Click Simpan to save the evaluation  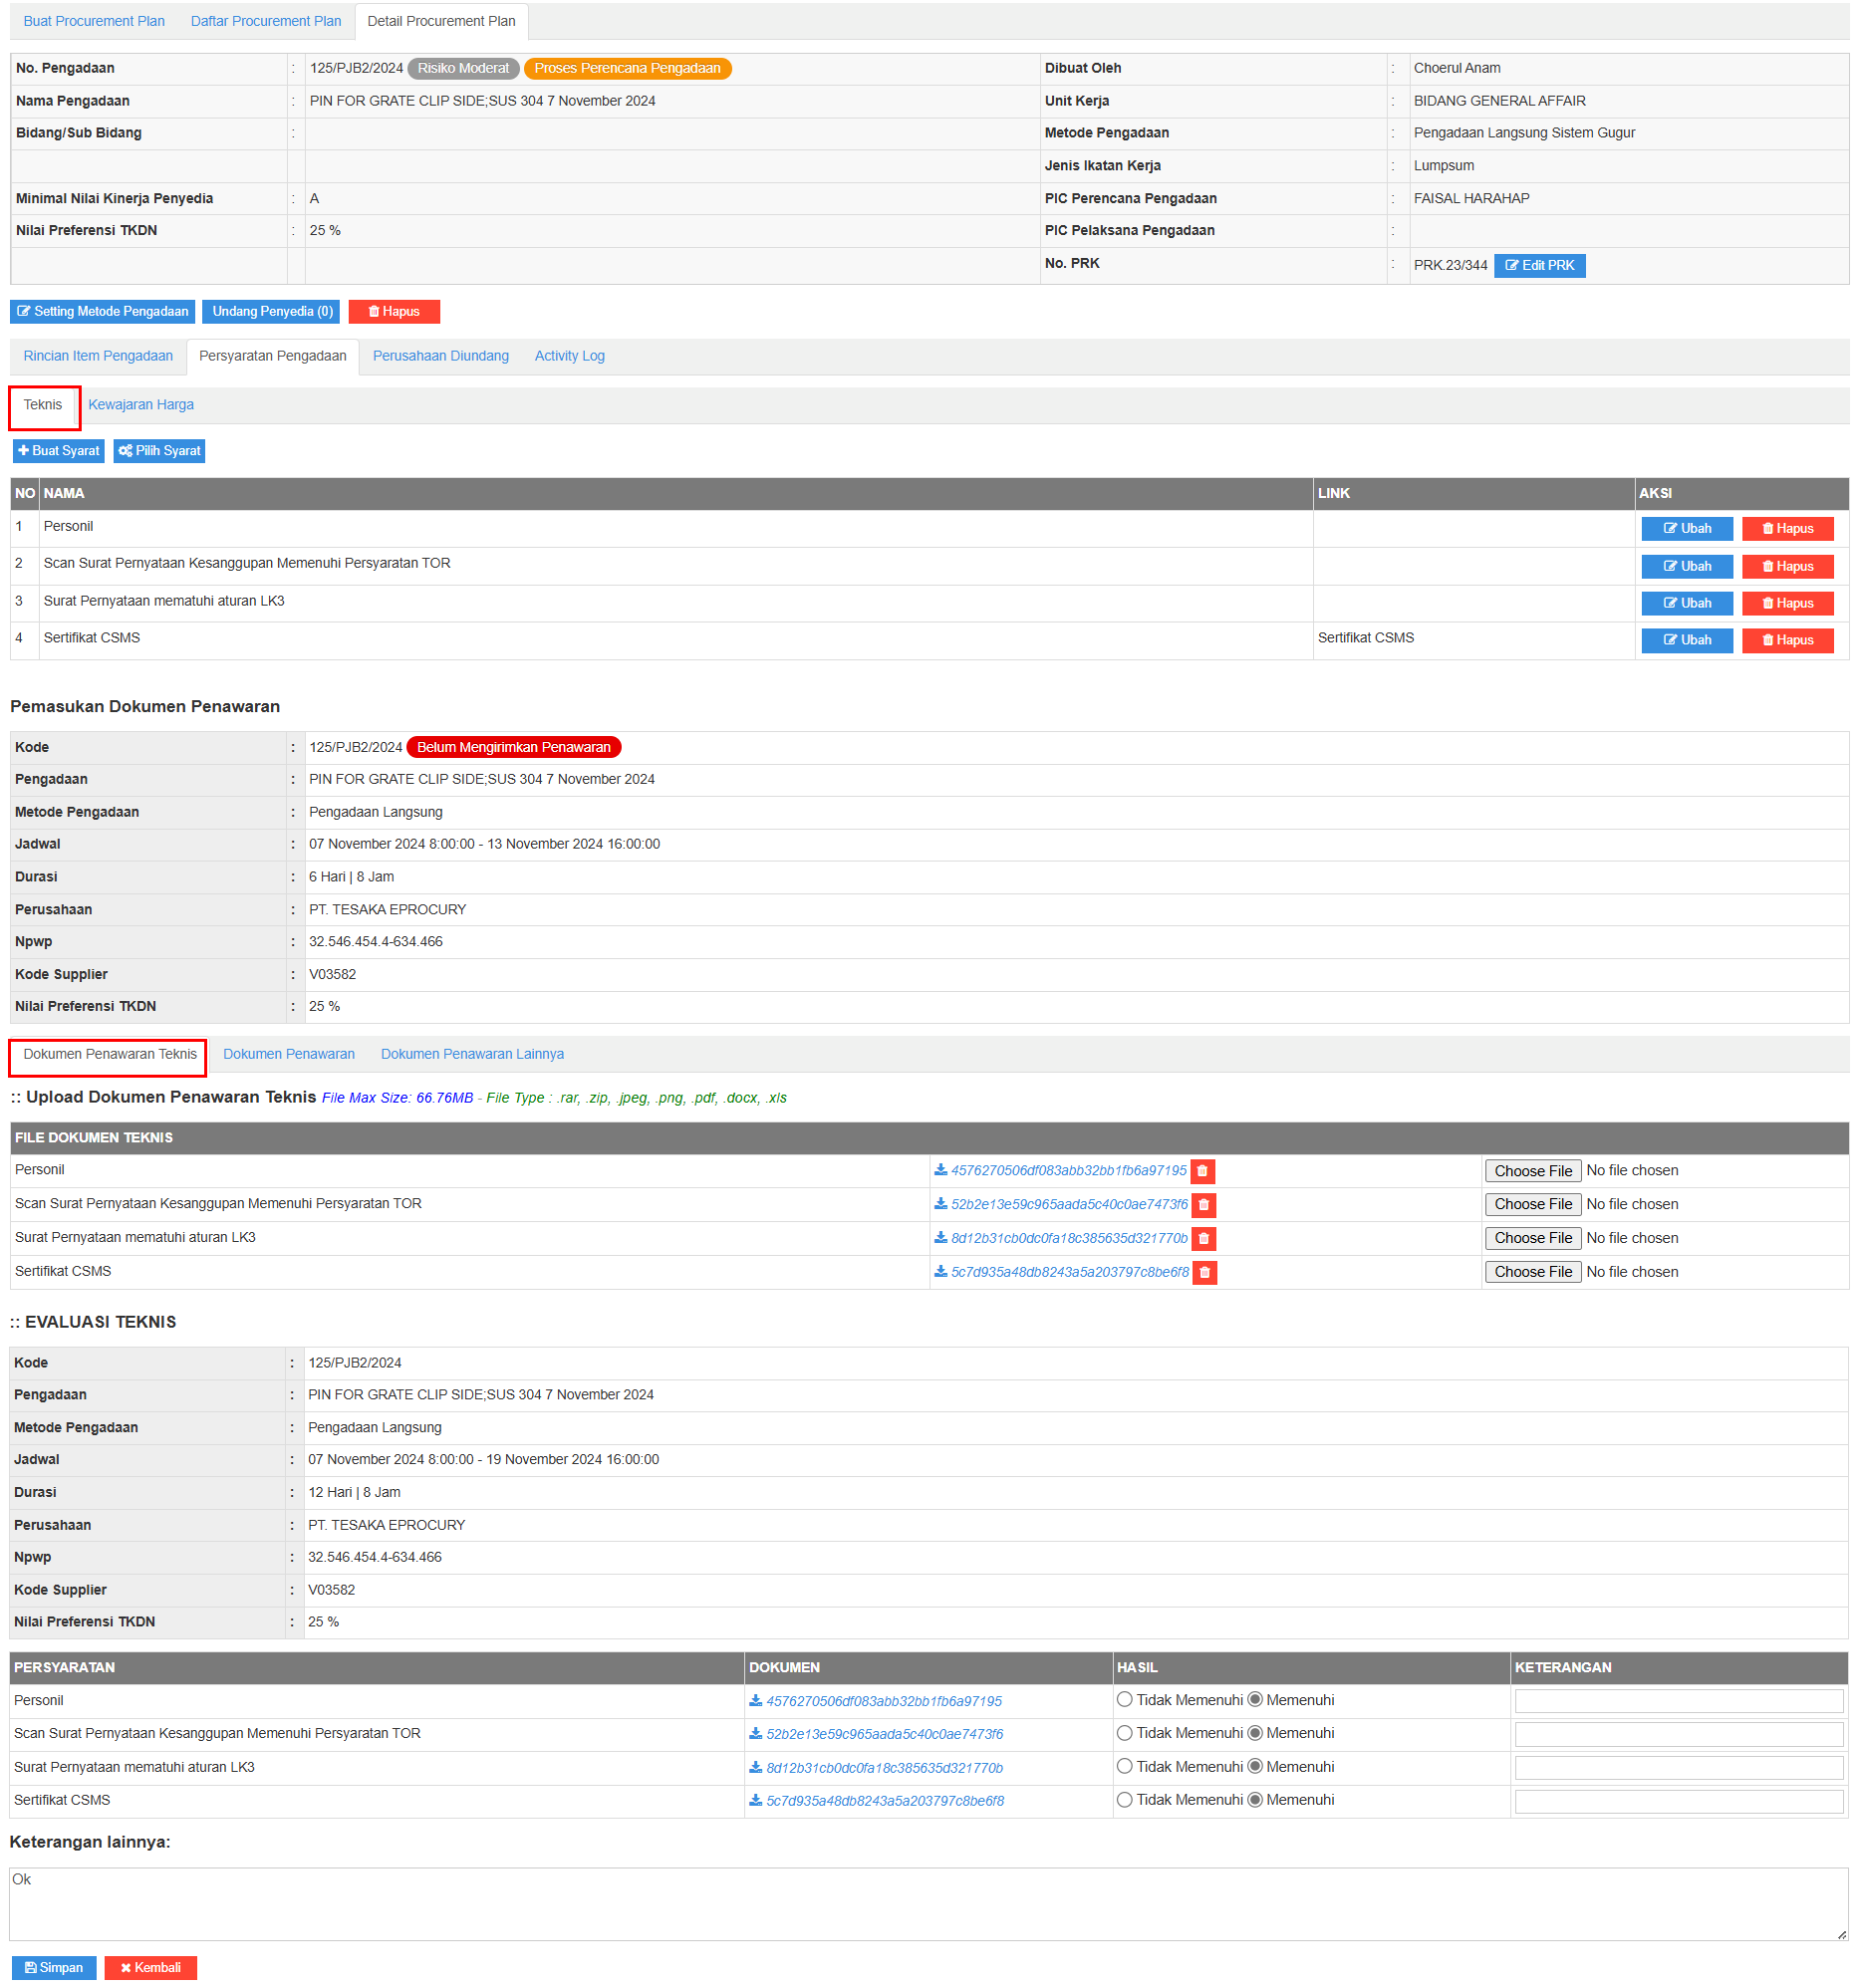54,1967
